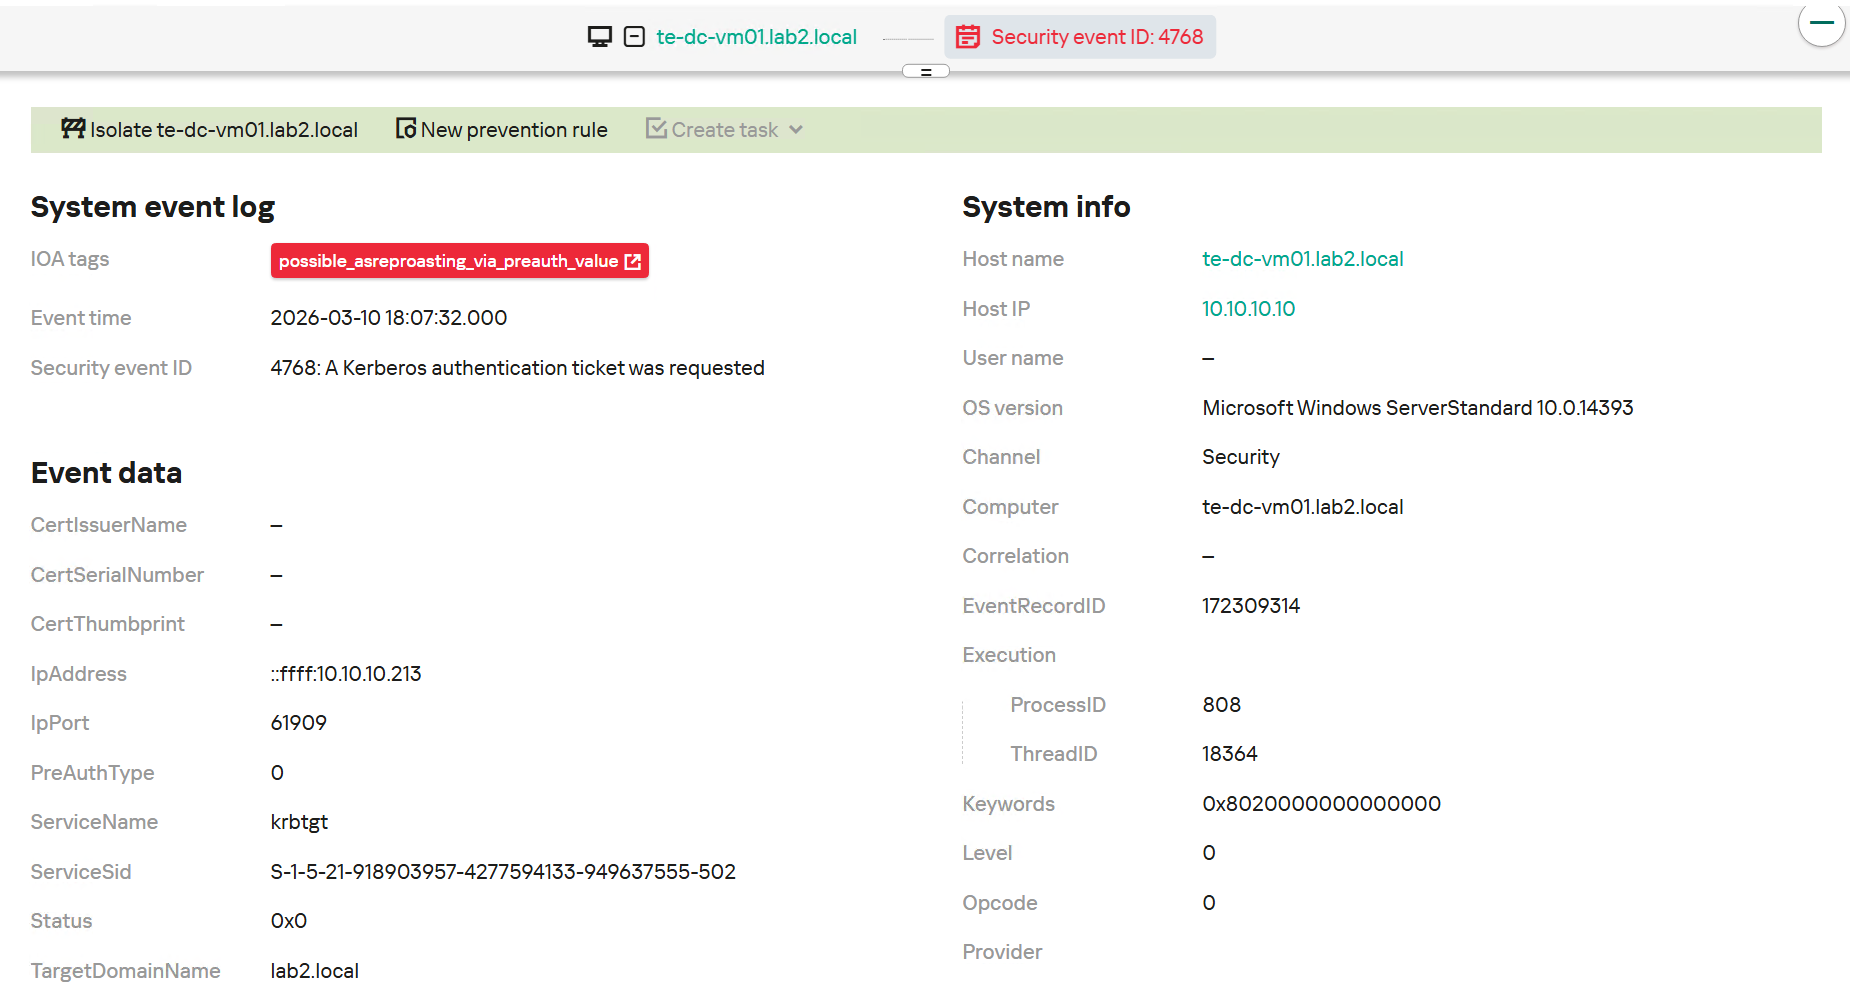The height and width of the screenshot is (985, 1850).
Task: Click the possible_asreproasting_via_preauth_value IOA tag text
Action: click(x=448, y=261)
